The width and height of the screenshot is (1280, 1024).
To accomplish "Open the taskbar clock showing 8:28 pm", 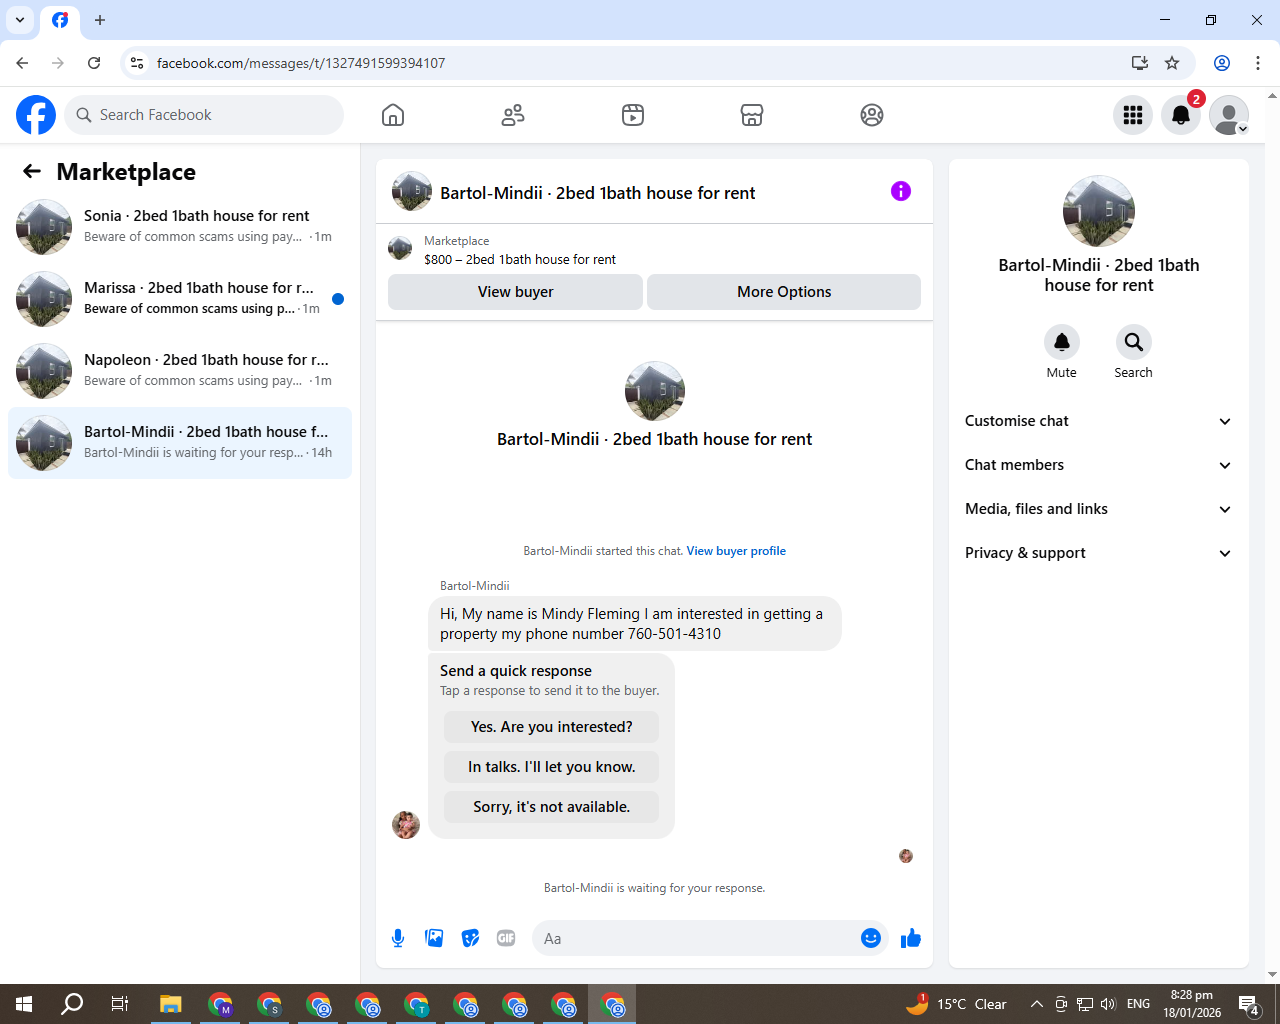I will point(1192,1004).
